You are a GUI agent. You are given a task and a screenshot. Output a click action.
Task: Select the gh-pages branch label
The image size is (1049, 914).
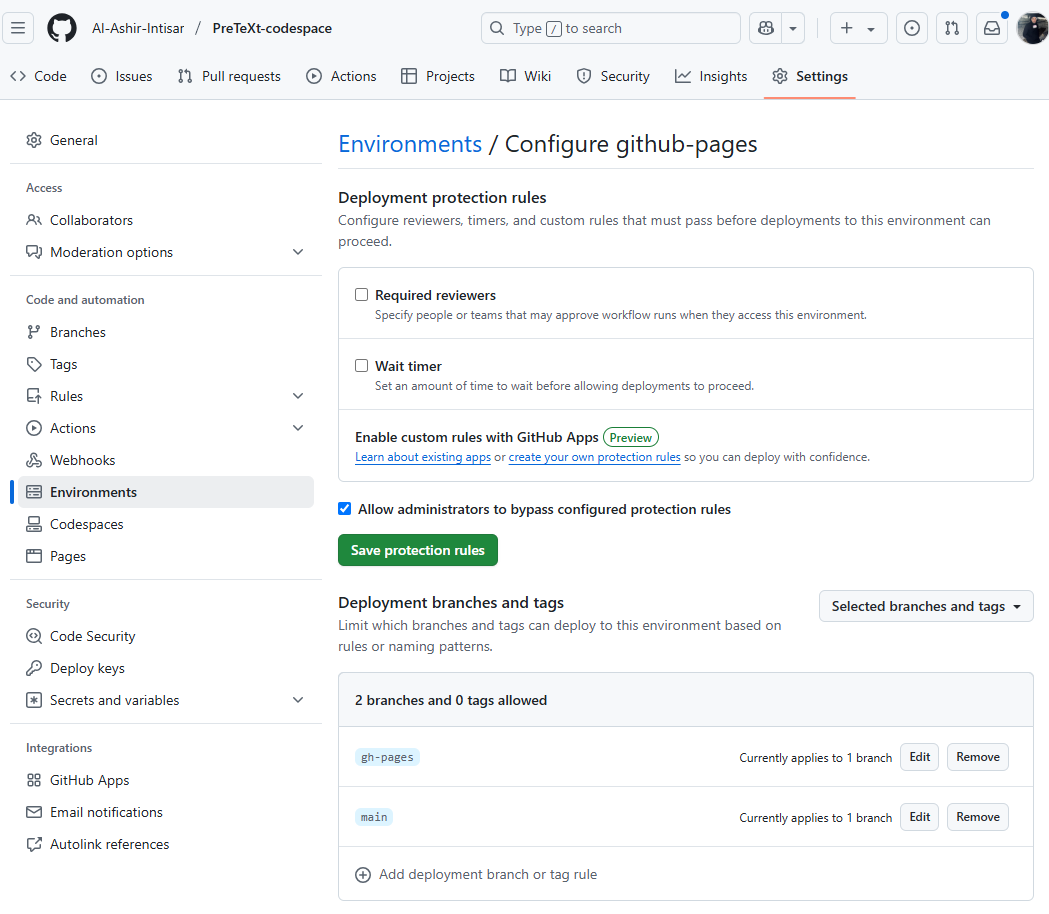[387, 757]
